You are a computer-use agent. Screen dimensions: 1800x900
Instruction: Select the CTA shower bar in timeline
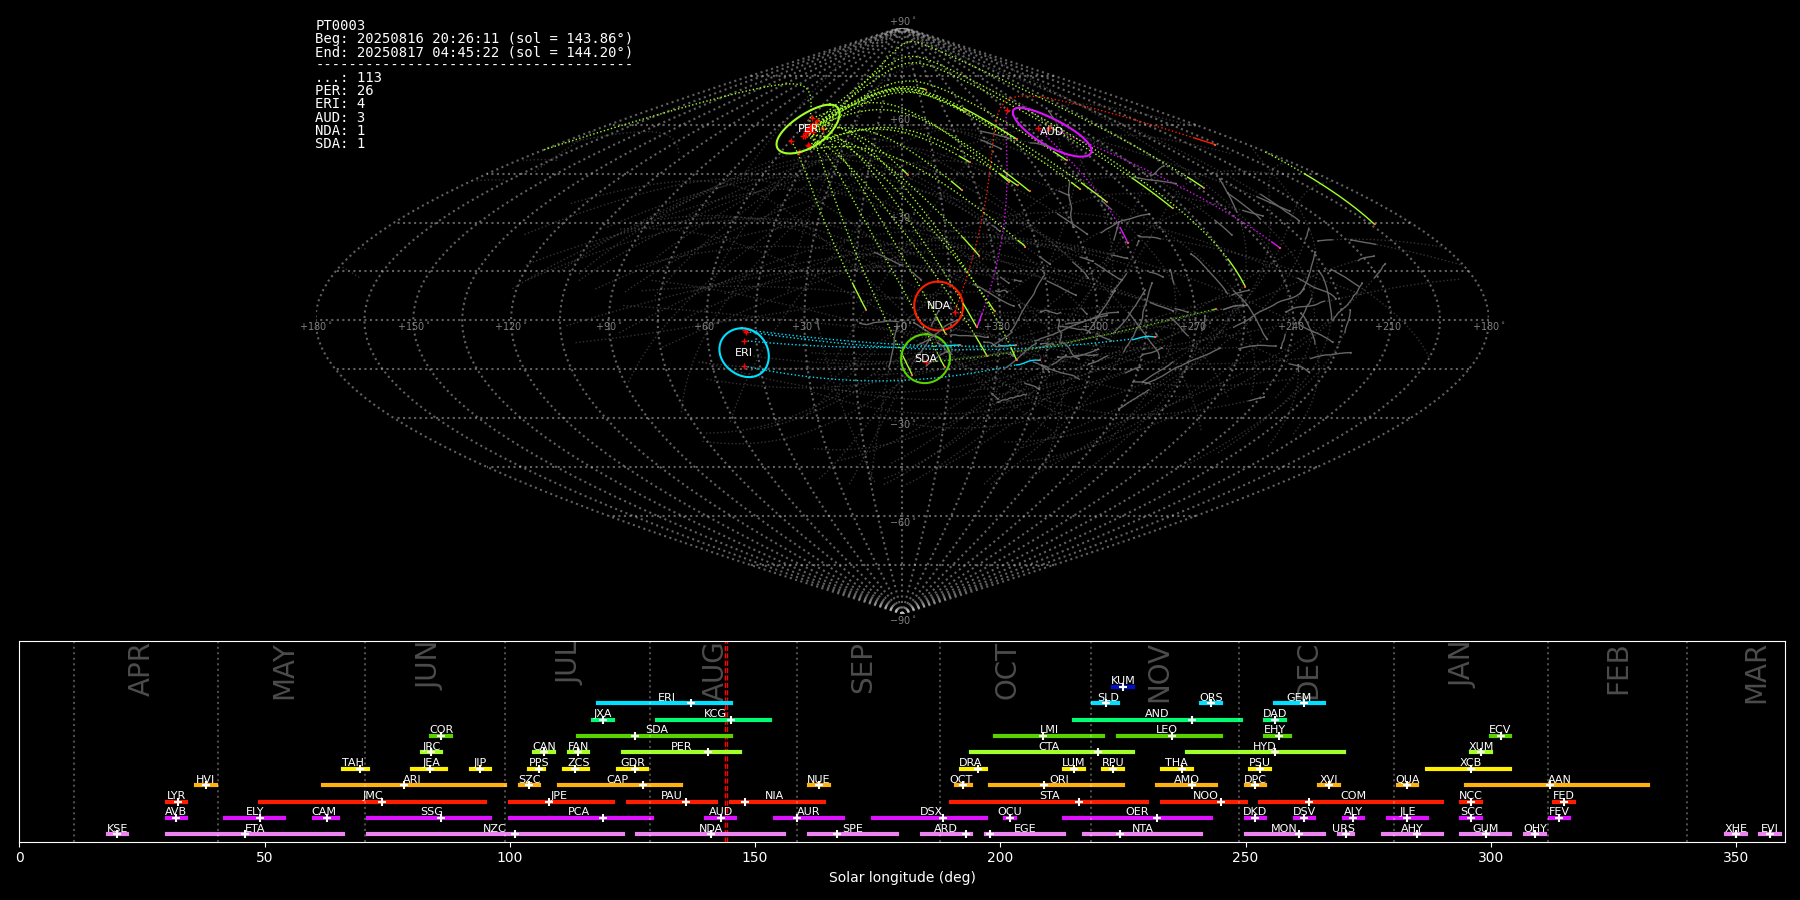pyautogui.click(x=1052, y=752)
